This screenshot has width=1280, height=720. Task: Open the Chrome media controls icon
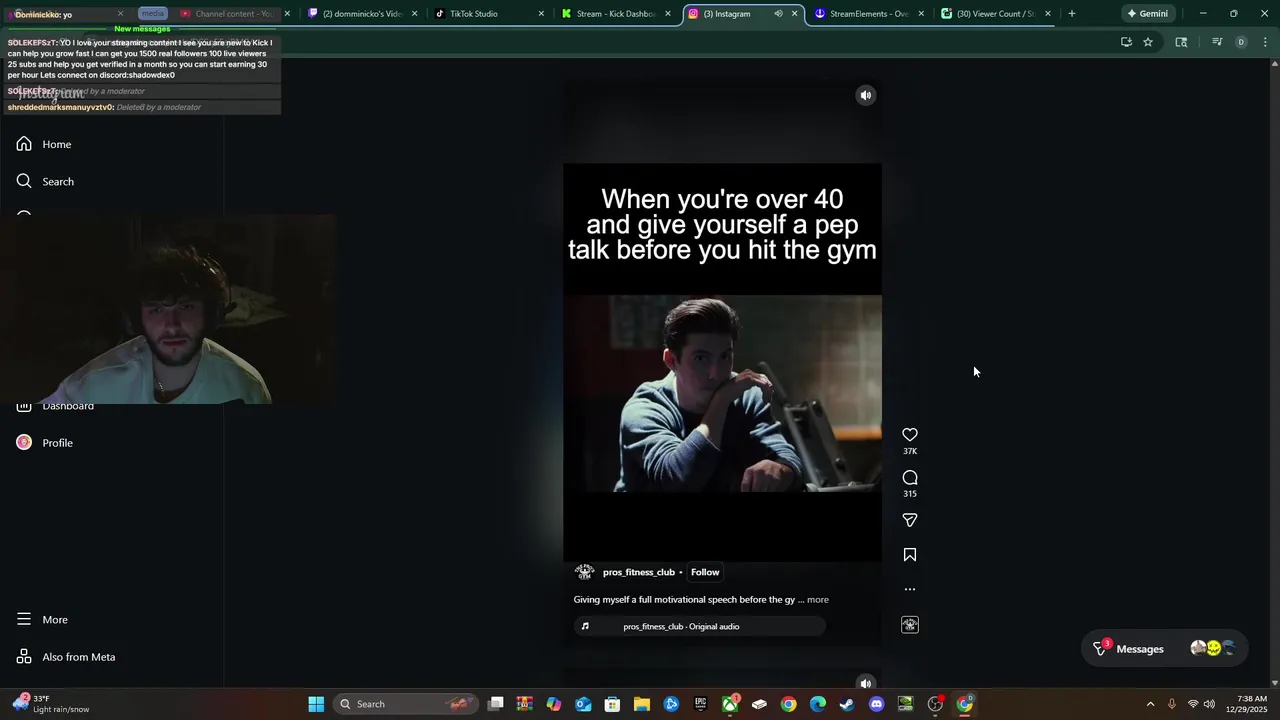pos(1217,42)
